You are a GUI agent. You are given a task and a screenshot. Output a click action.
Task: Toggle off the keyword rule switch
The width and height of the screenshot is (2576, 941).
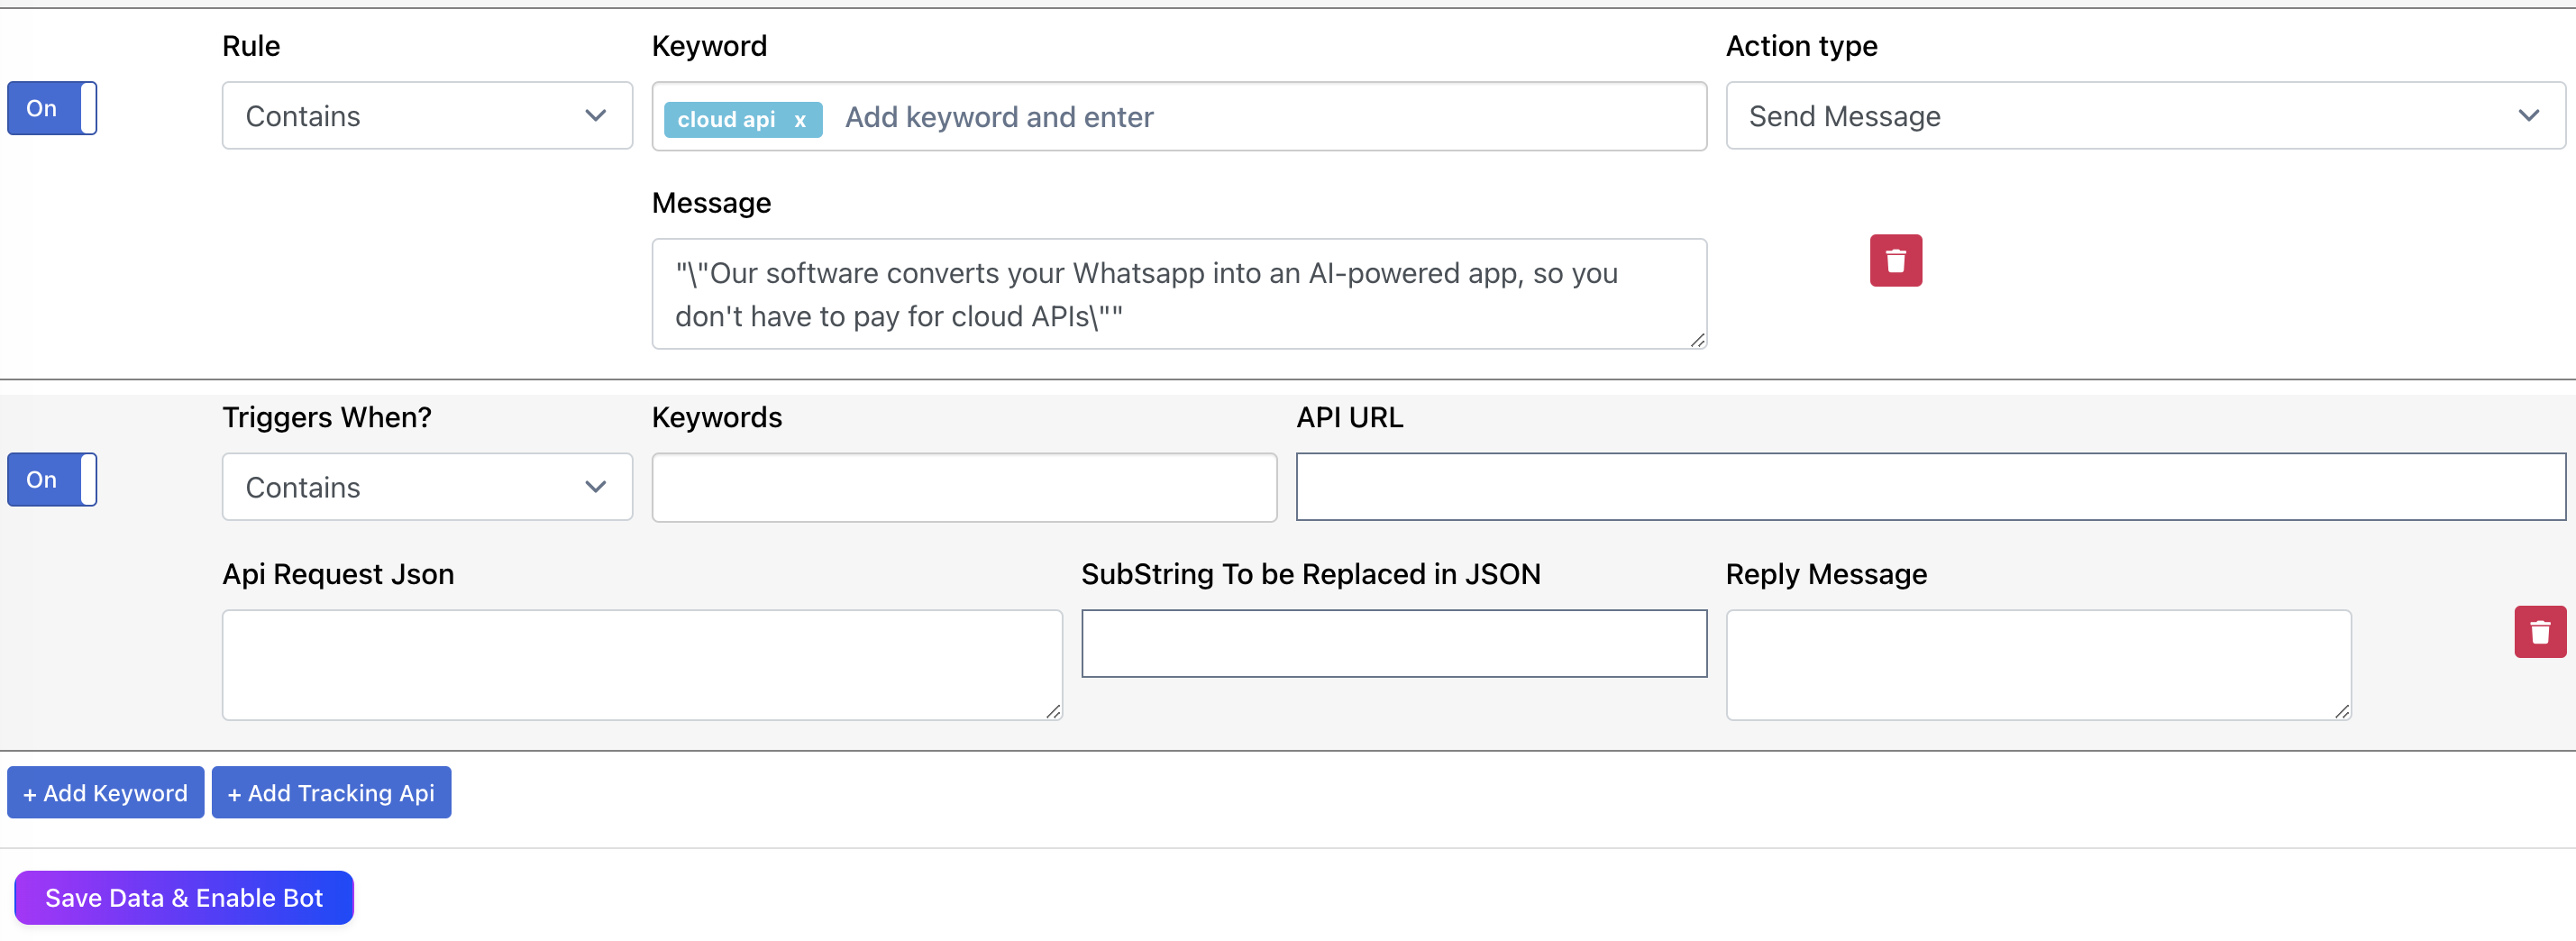click(x=52, y=108)
